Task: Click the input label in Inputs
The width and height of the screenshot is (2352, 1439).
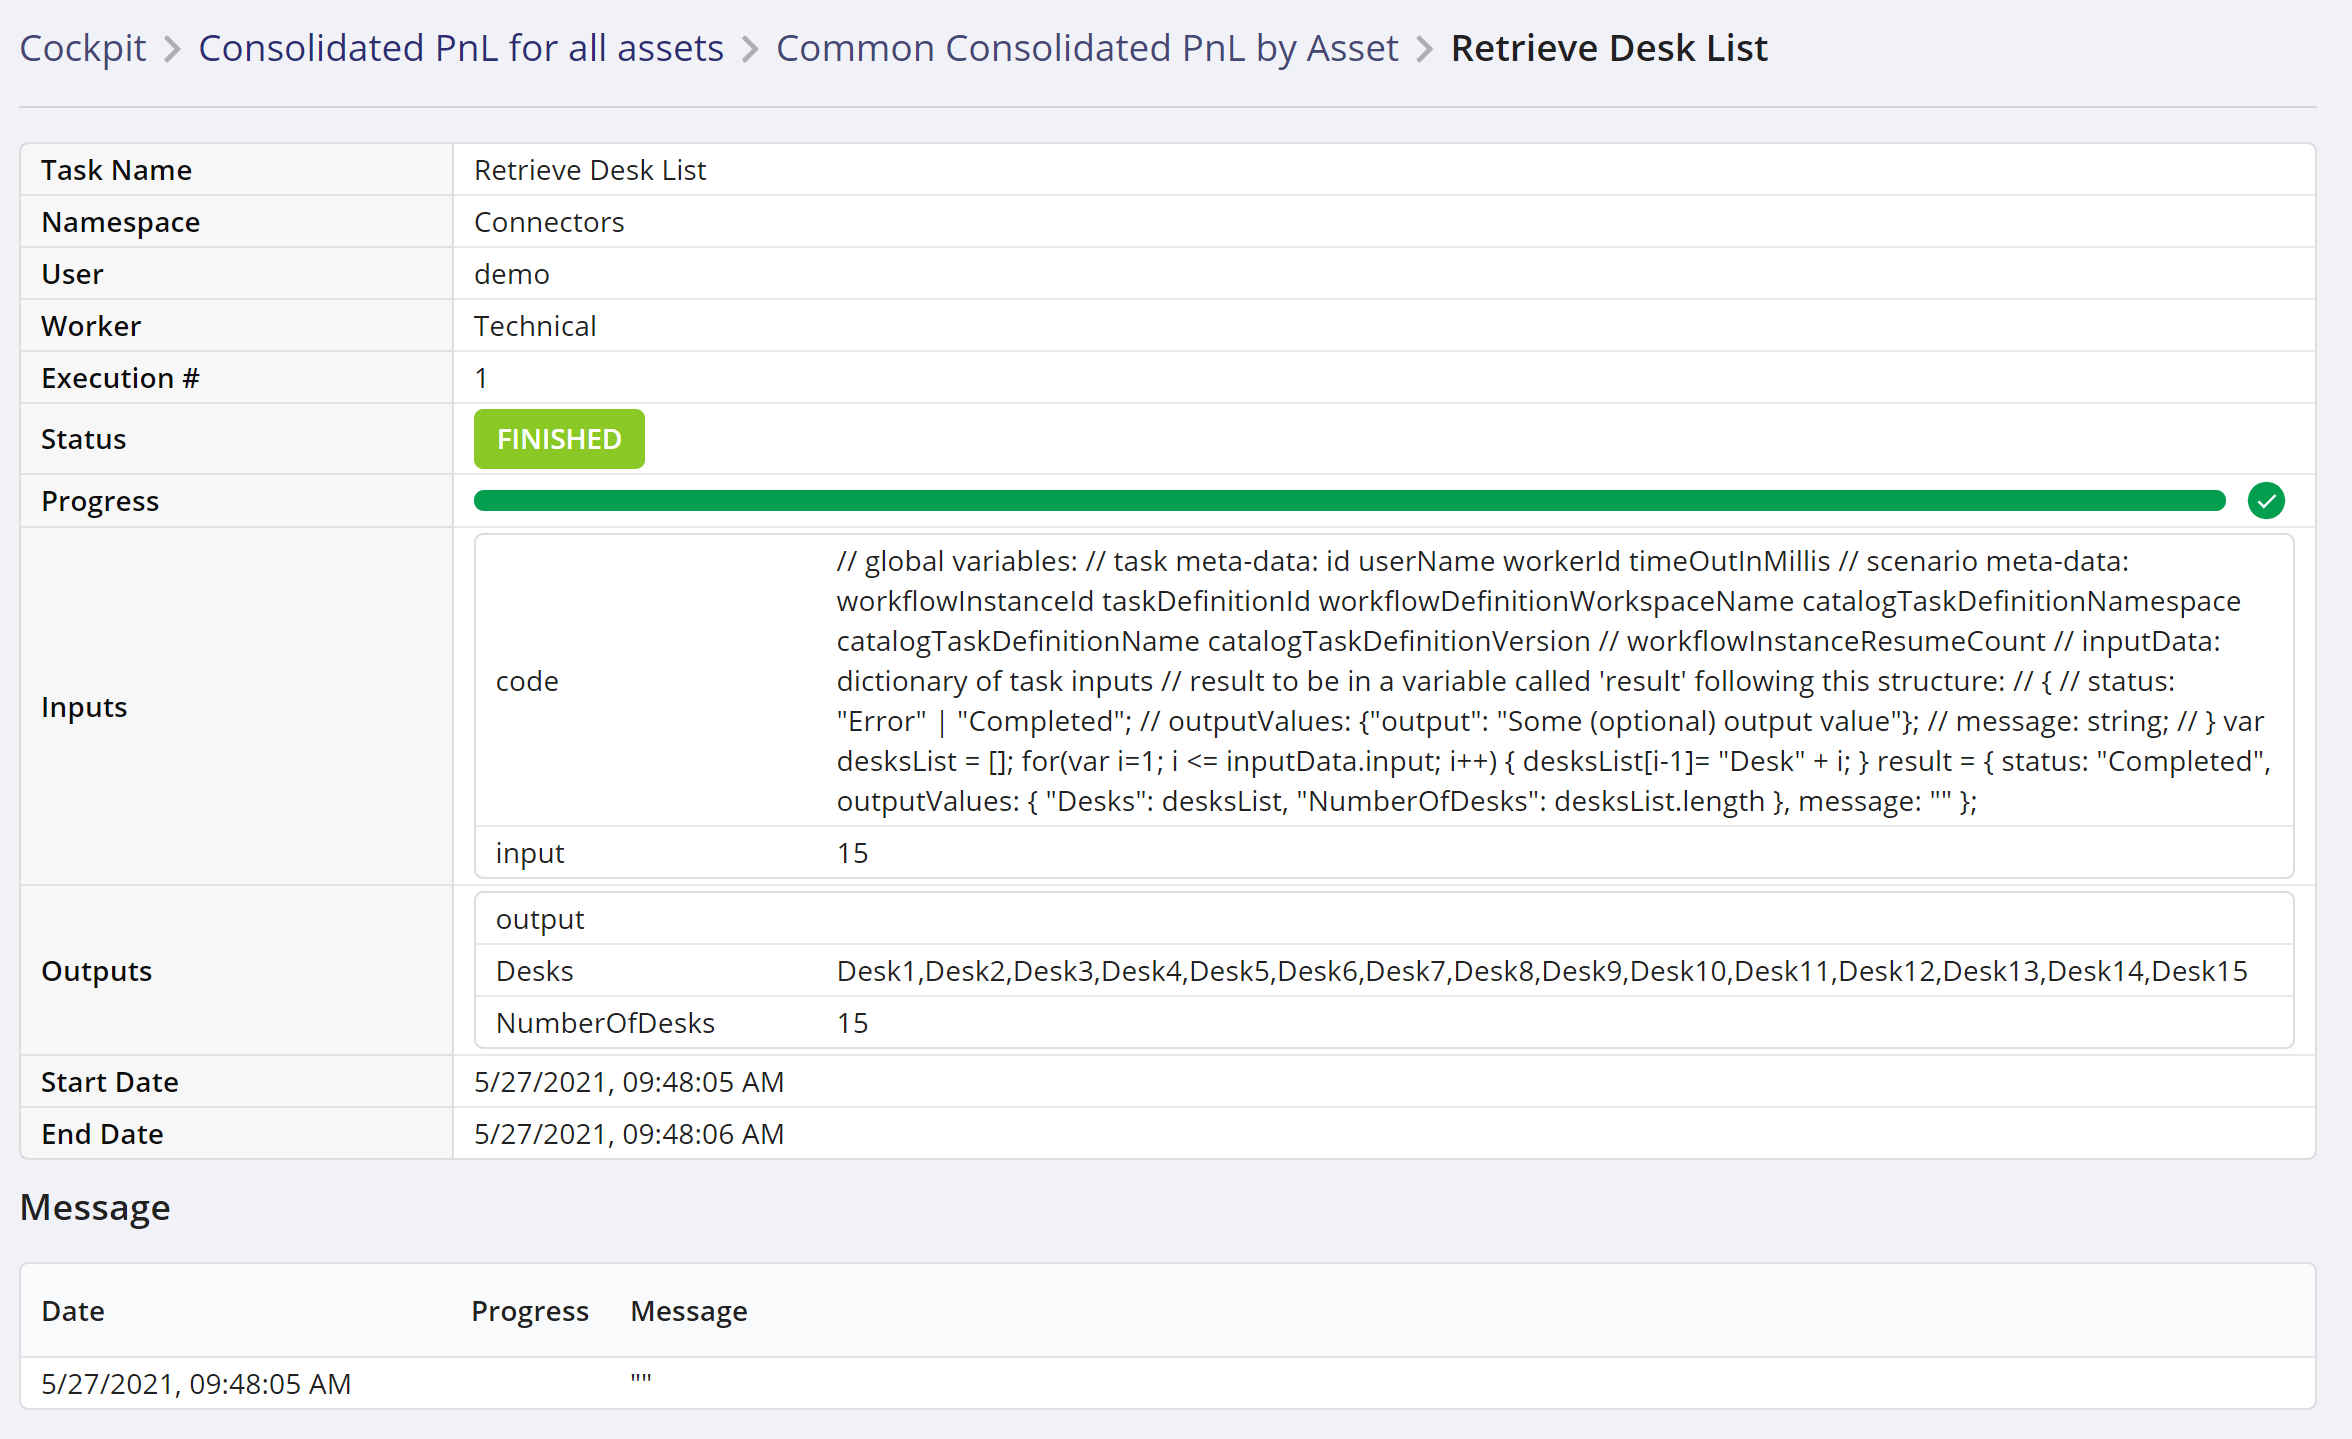Action: 530,853
